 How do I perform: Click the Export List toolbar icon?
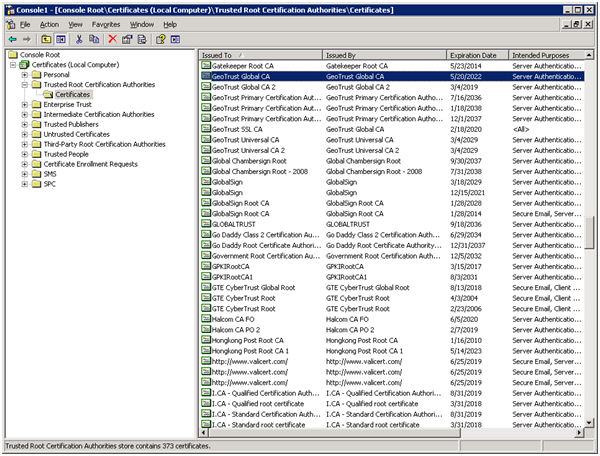(142, 39)
